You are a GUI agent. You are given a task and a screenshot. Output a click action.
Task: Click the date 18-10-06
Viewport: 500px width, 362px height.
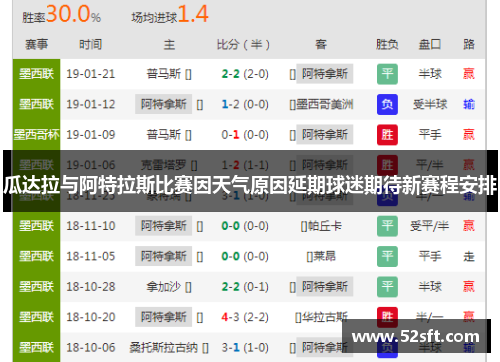91,348
